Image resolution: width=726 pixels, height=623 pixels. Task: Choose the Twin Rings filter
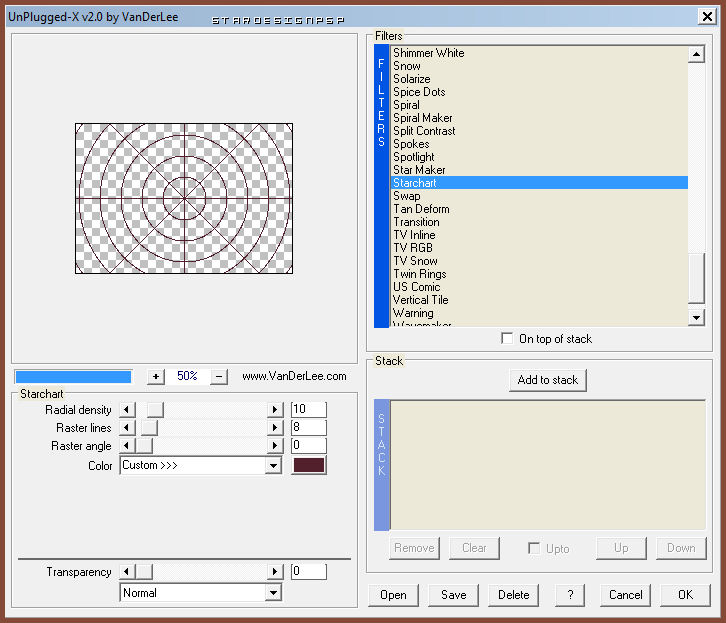pos(419,274)
